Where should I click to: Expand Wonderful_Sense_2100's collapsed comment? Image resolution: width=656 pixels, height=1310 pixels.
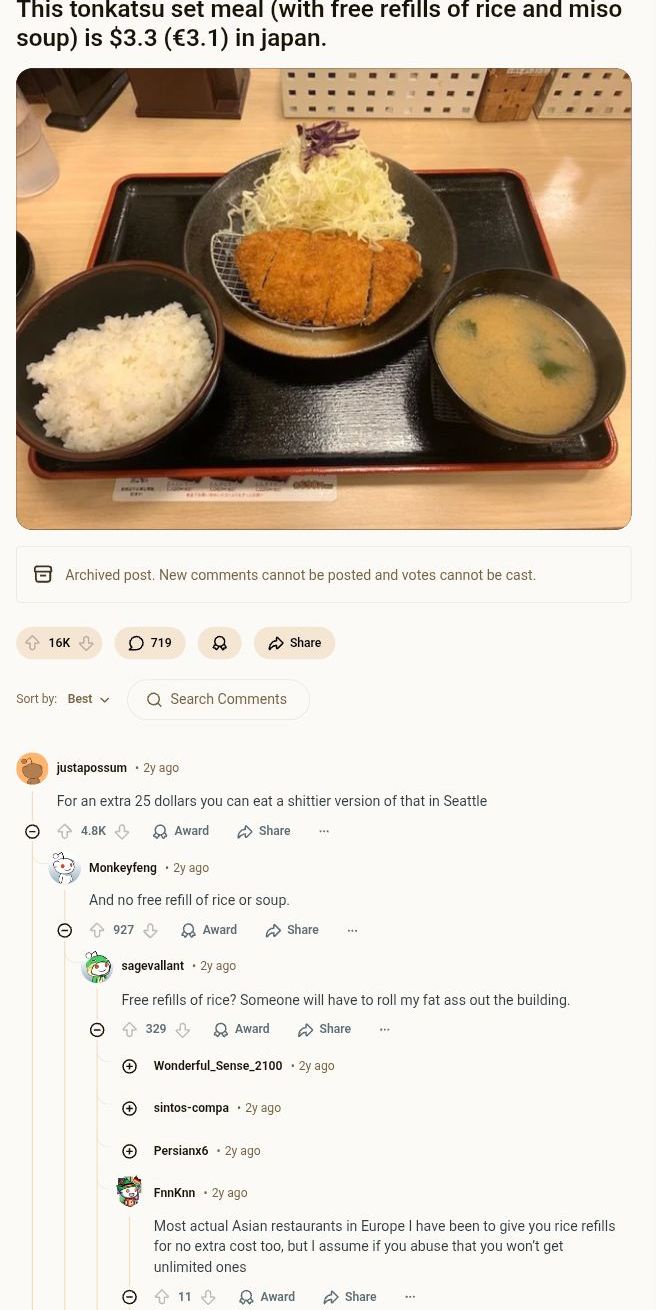click(129, 1066)
